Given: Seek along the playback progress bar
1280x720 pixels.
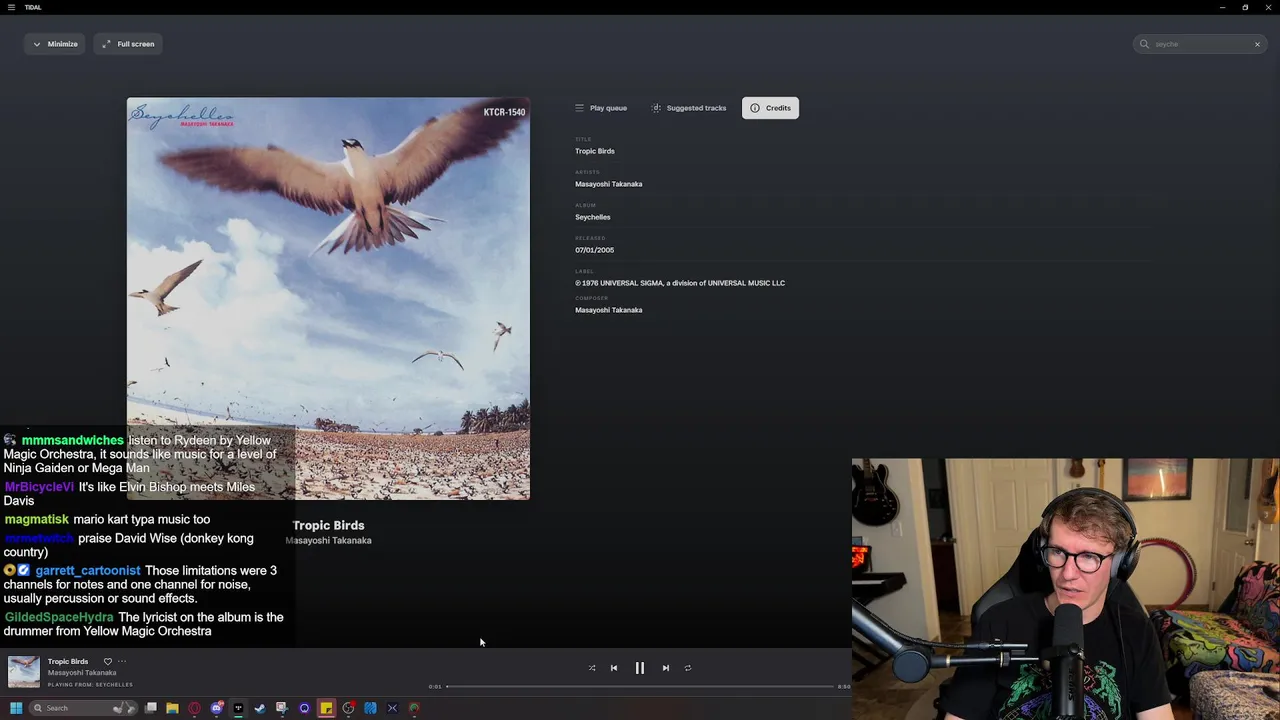Looking at the screenshot, I should 640,687.
